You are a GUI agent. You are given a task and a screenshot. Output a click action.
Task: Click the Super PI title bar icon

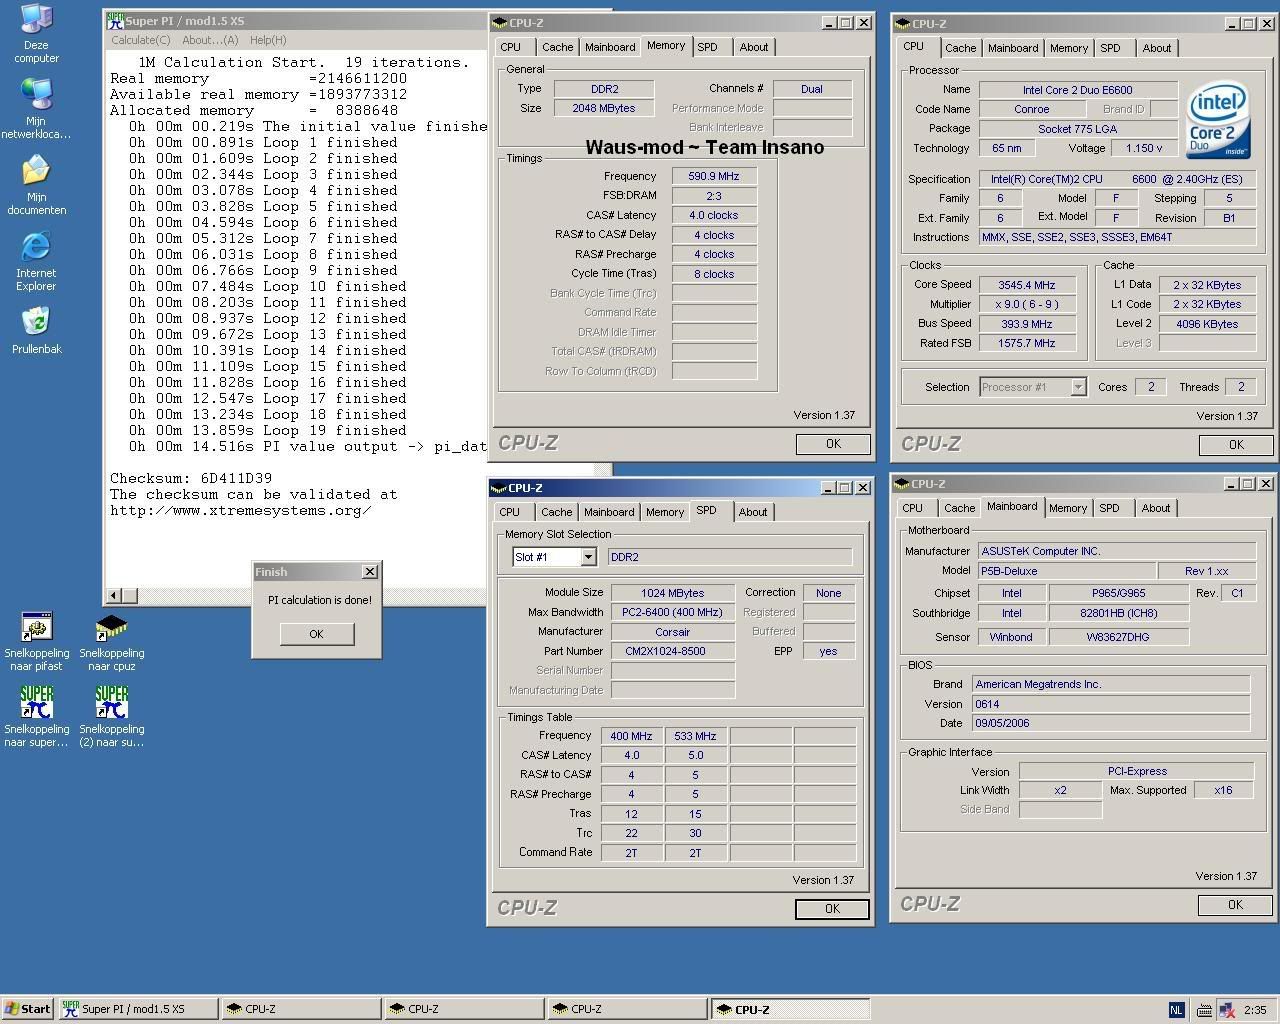click(115, 20)
